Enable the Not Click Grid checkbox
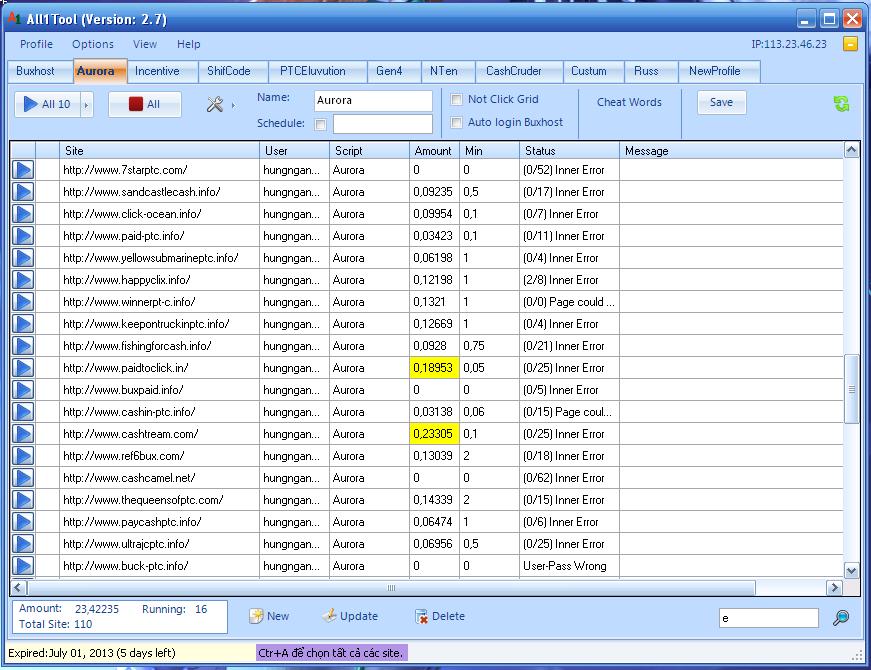 pyautogui.click(x=457, y=100)
